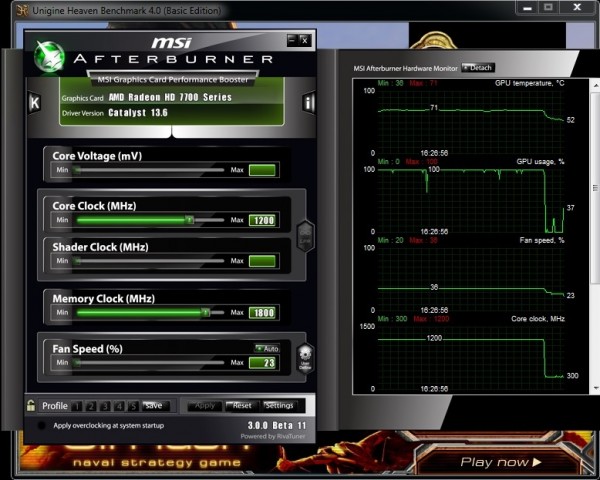
Task: Open the Kombustor K side button
Action: [34, 103]
